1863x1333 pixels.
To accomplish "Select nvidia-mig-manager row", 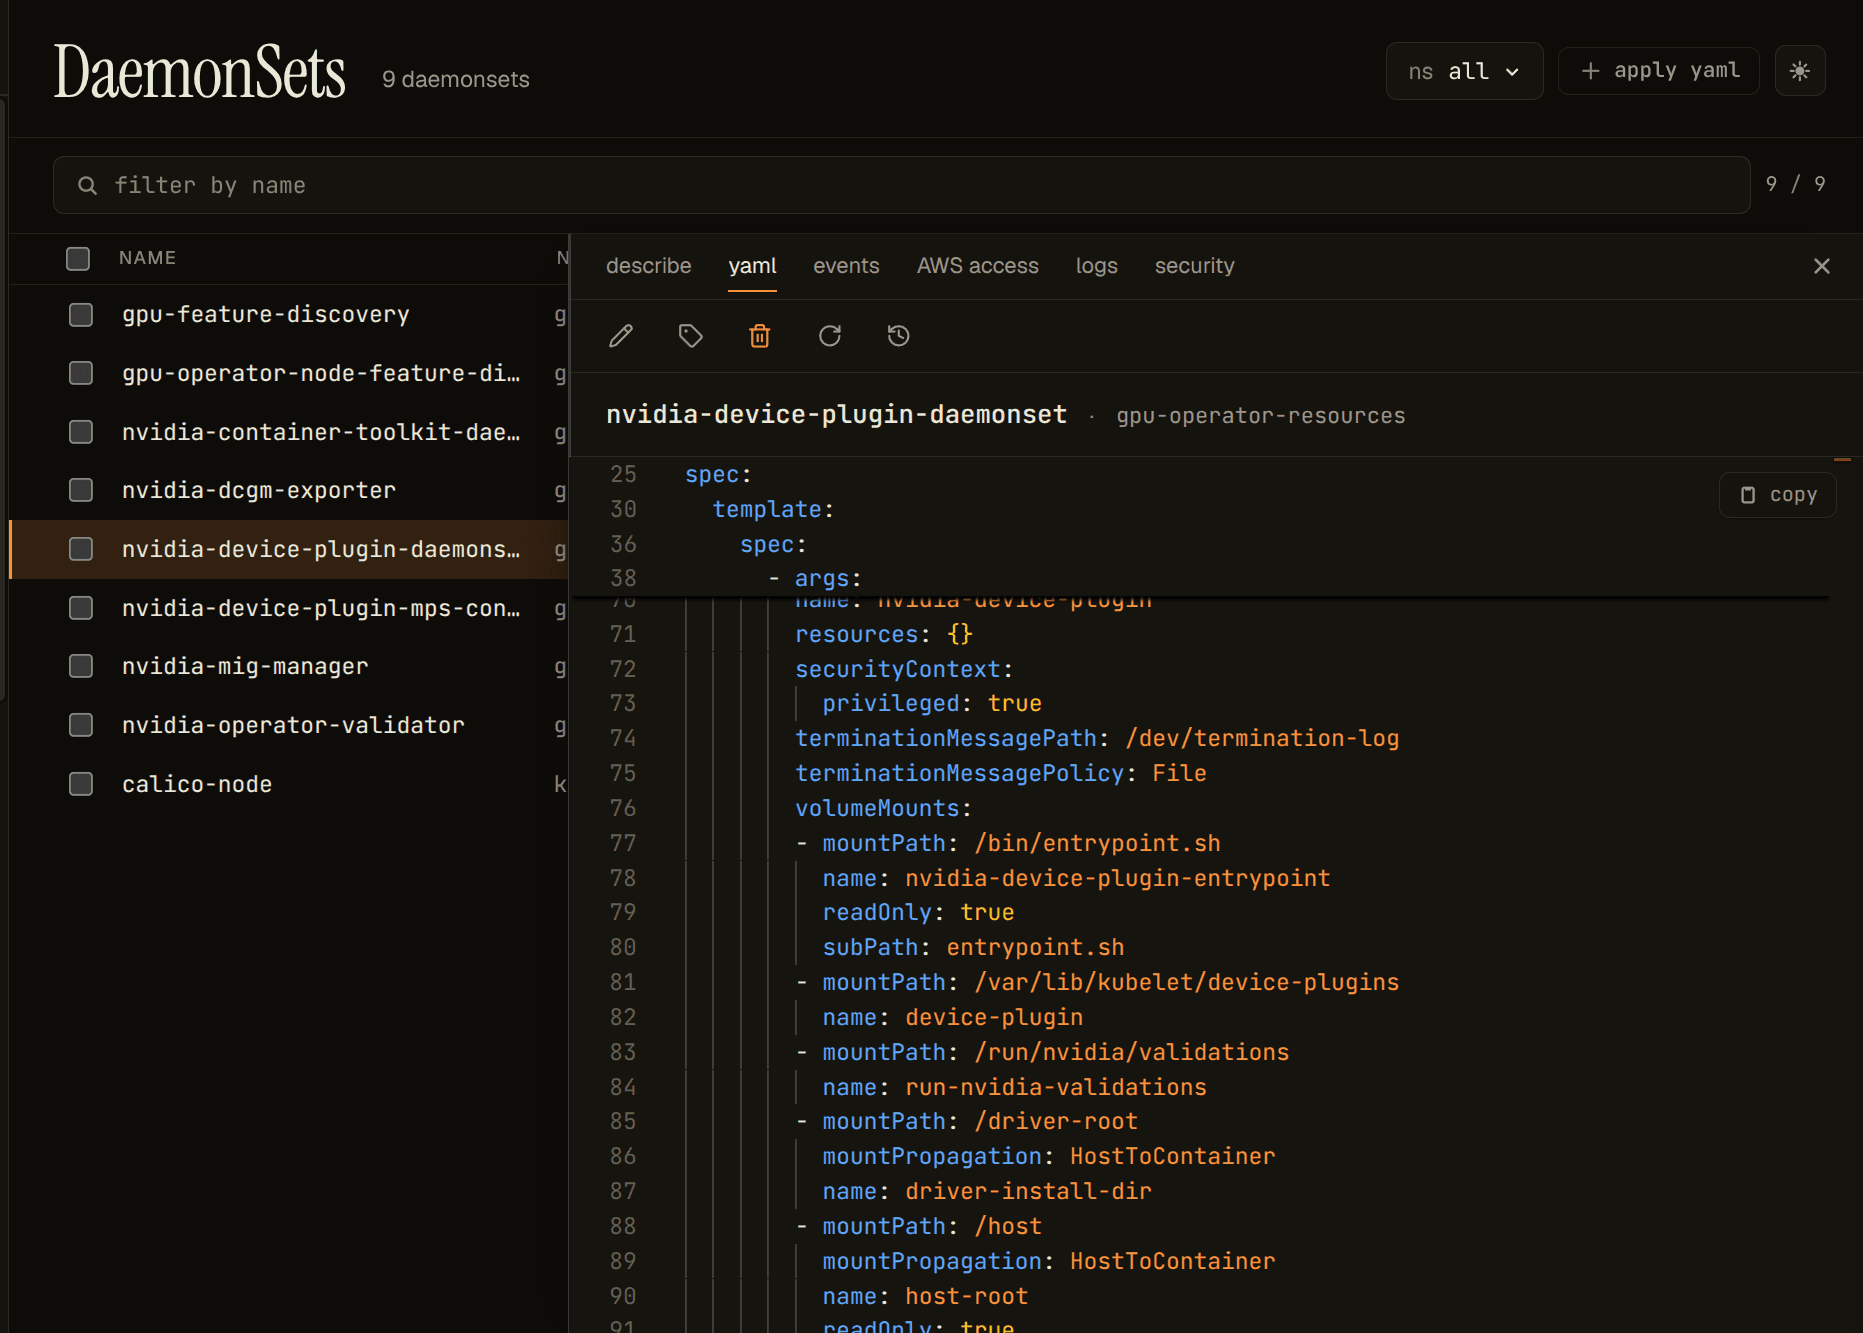I will pyautogui.click(x=289, y=666).
